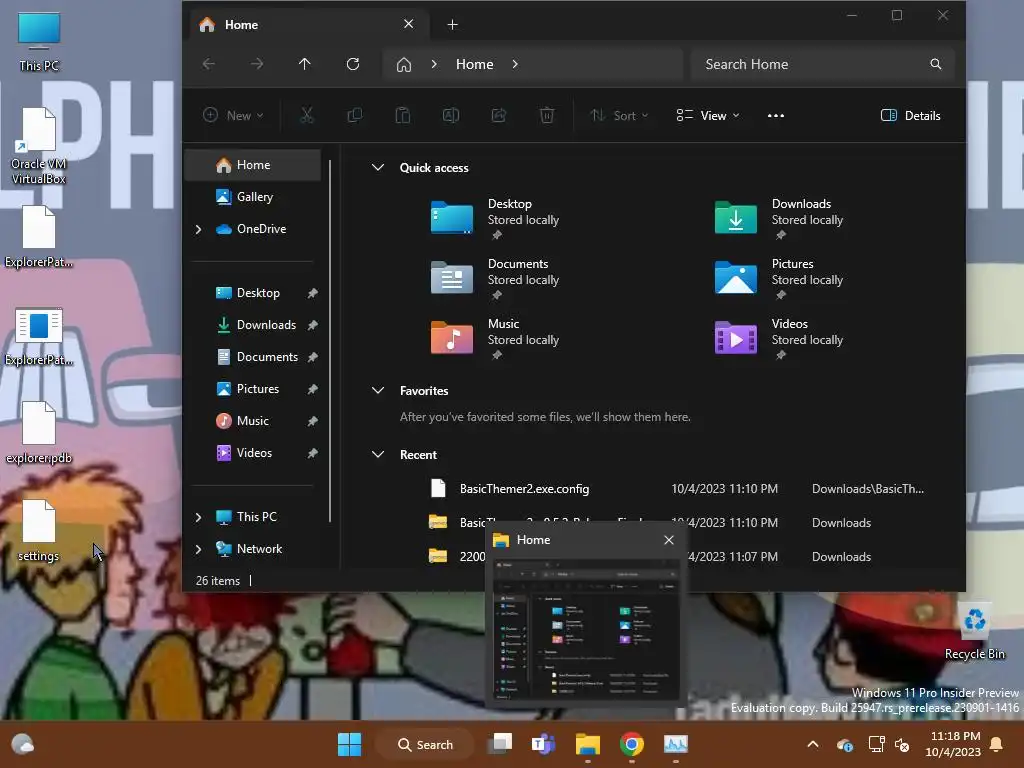
Task: Select Oracle VM VirtualBox desktop shortcut
Action: coord(39,146)
